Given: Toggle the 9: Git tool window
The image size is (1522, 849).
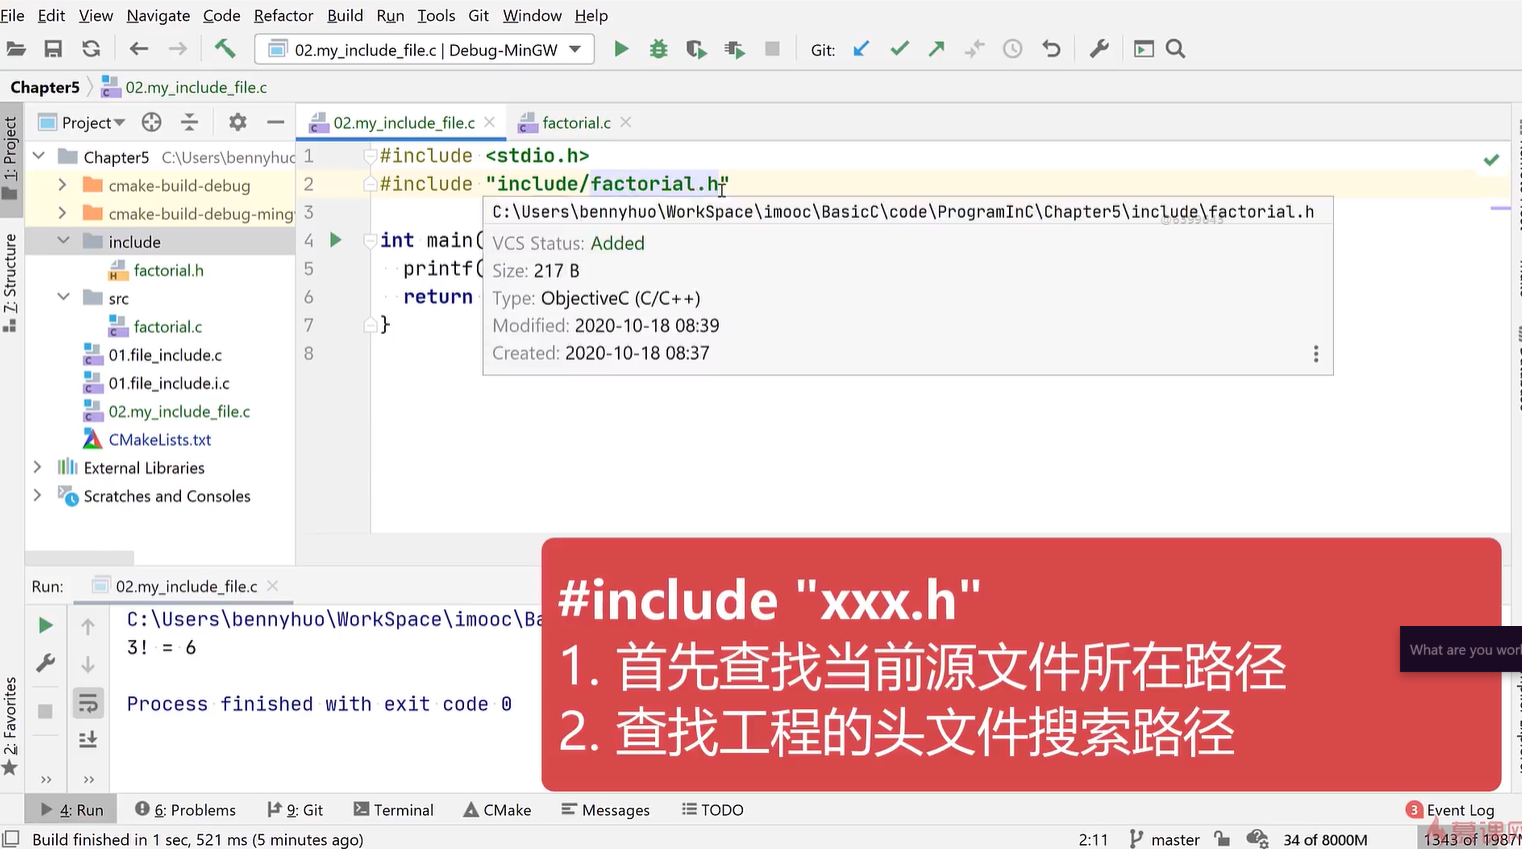Looking at the screenshot, I should click(x=295, y=810).
